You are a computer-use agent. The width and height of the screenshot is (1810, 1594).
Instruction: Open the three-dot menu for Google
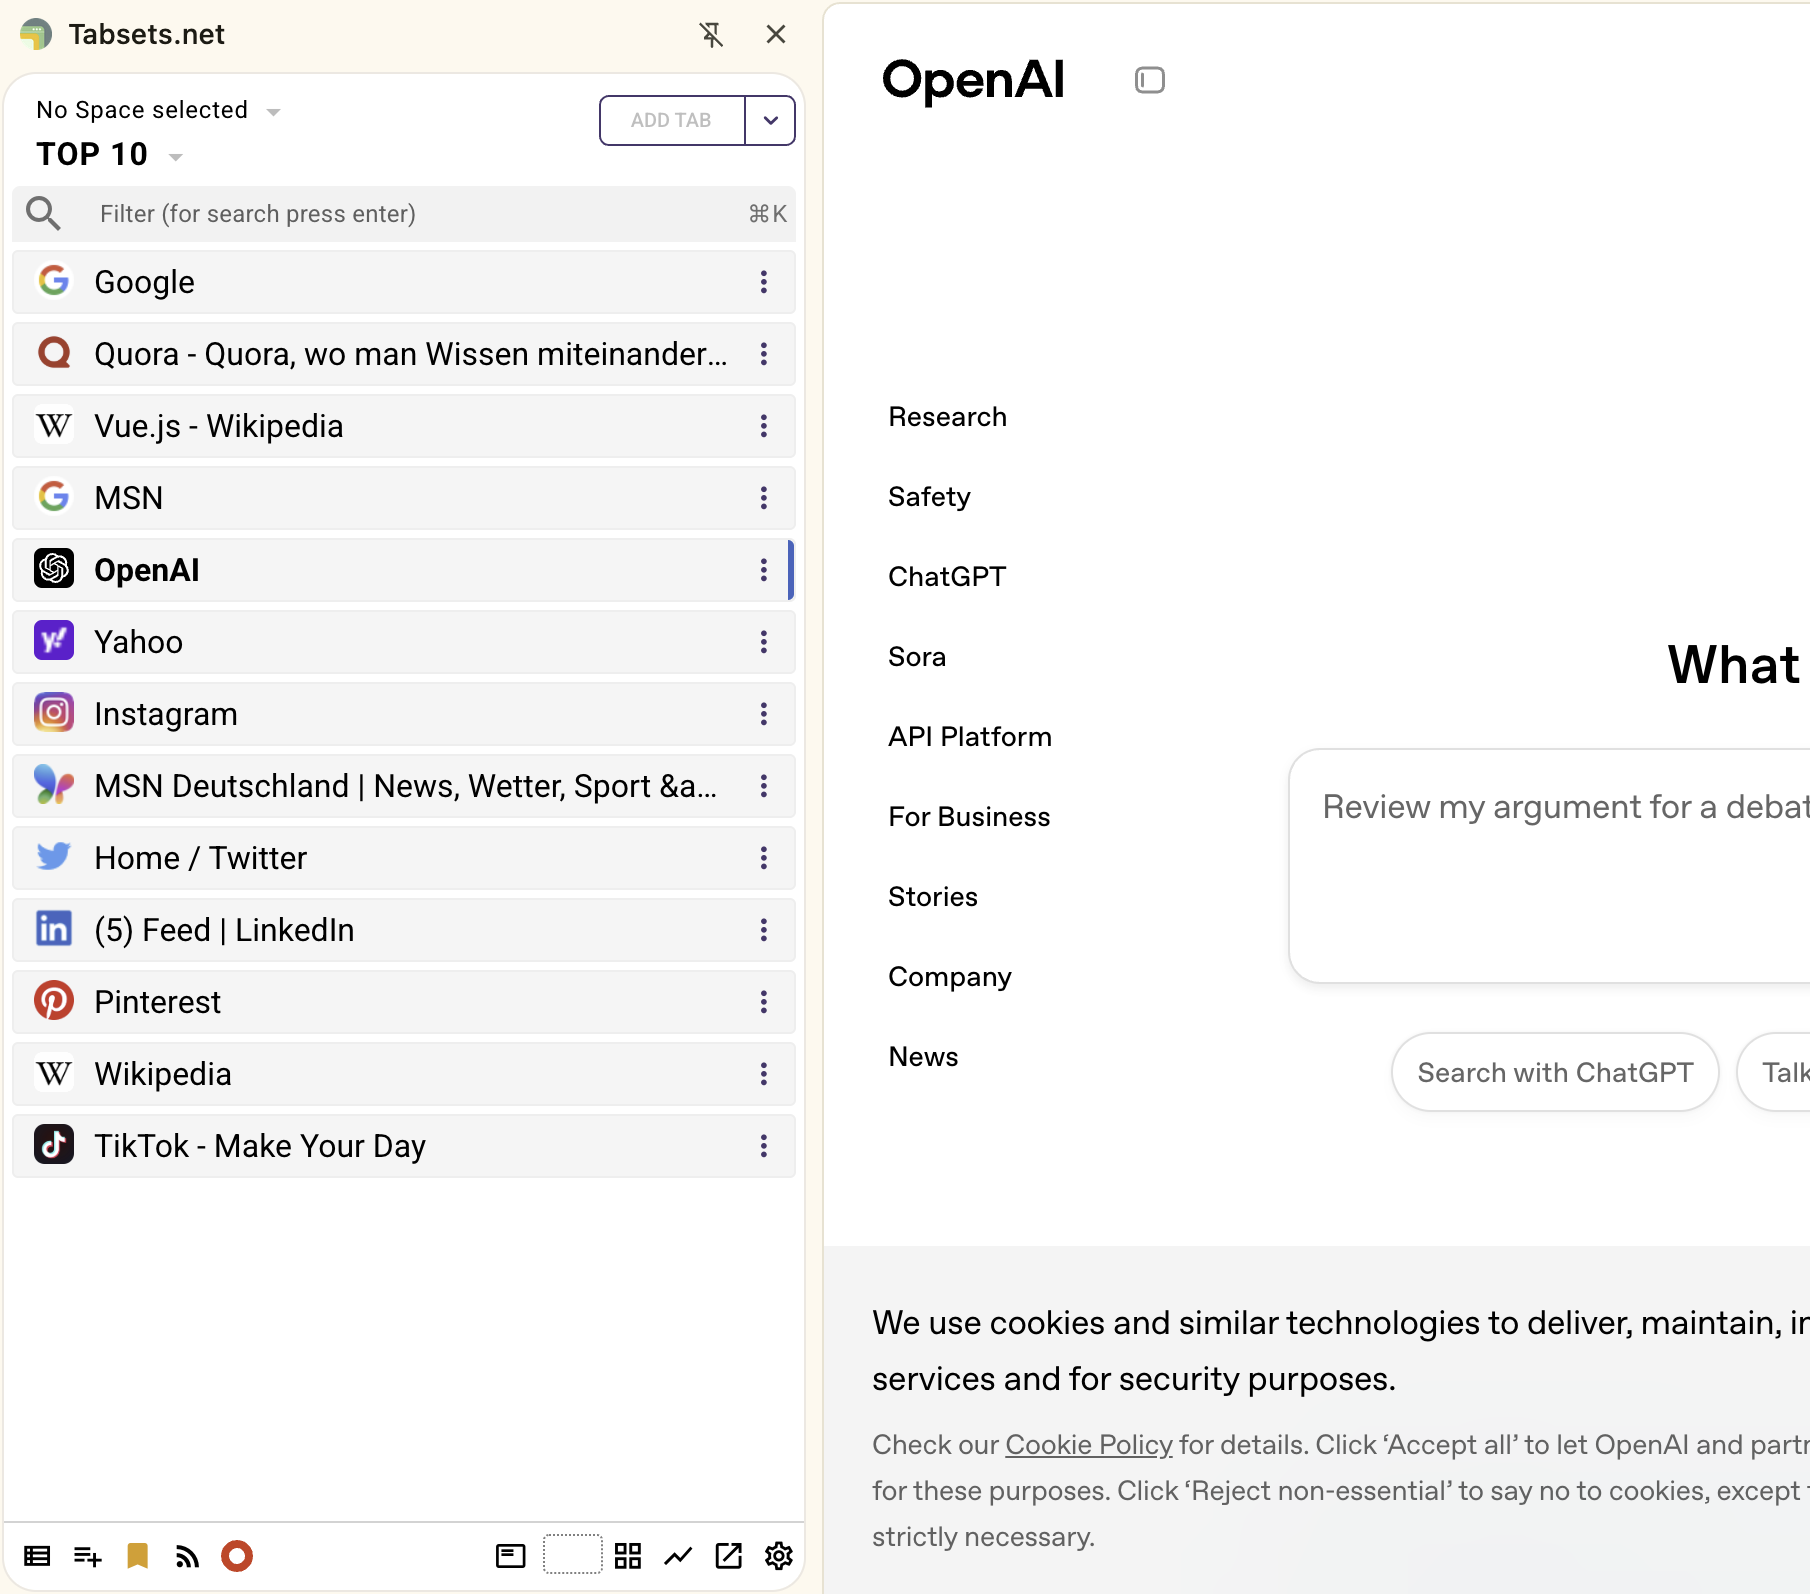tap(764, 282)
